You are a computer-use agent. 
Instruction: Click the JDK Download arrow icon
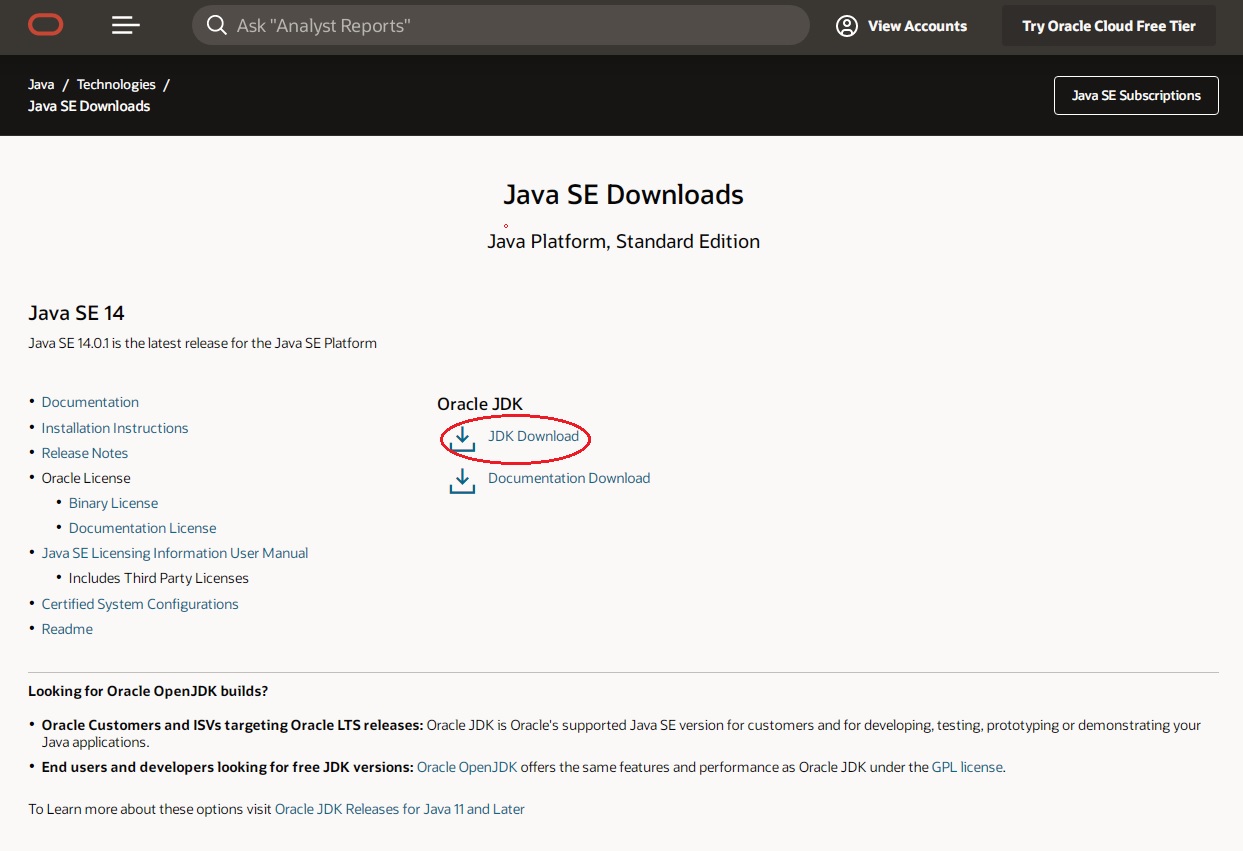[462, 439]
